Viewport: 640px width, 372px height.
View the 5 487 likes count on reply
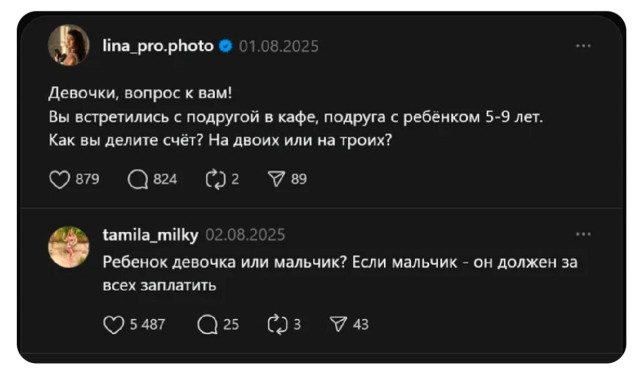click(x=147, y=325)
